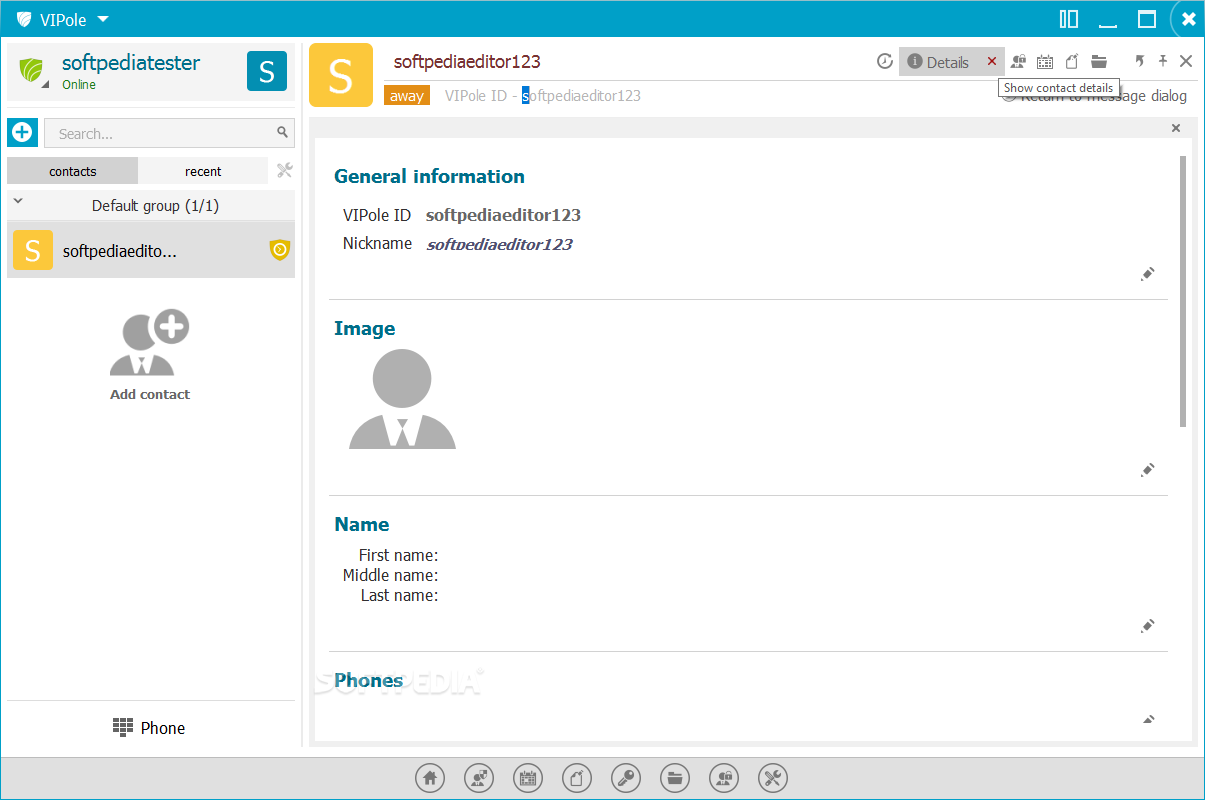Viewport: 1205px width, 800px height.
Task: Open the Home icon in bottom toolbar
Action: pyautogui.click(x=430, y=777)
